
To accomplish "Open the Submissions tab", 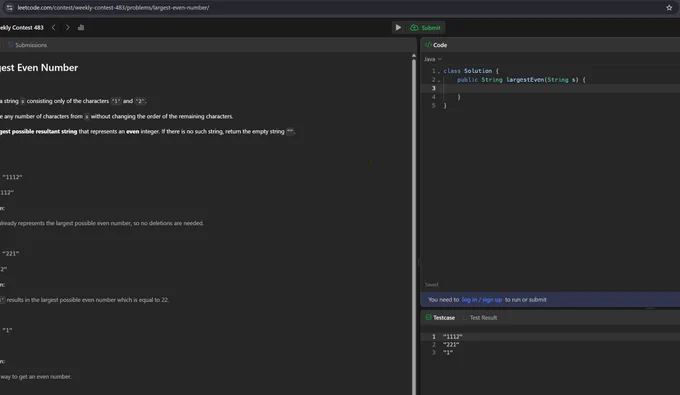I will pos(27,45).
